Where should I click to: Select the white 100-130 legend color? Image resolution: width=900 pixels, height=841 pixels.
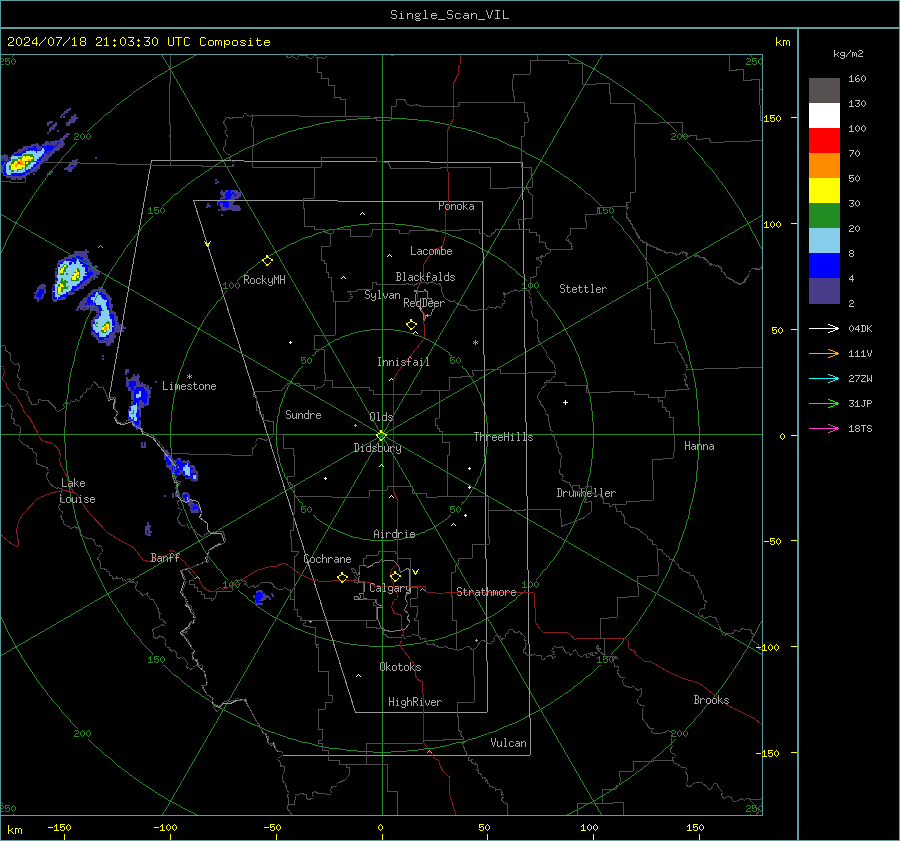click(x=824, y=116)
